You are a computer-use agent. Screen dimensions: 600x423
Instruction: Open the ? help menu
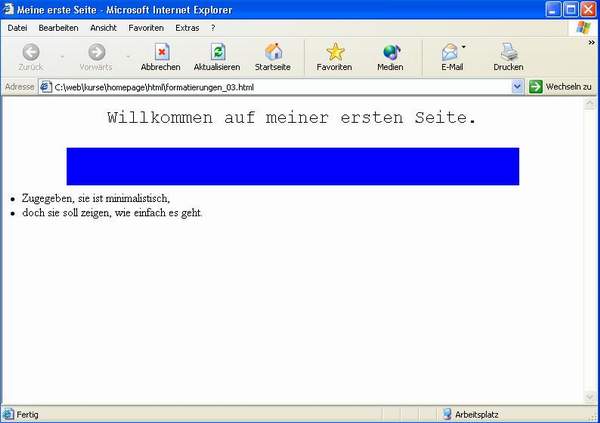coord(213,28)
